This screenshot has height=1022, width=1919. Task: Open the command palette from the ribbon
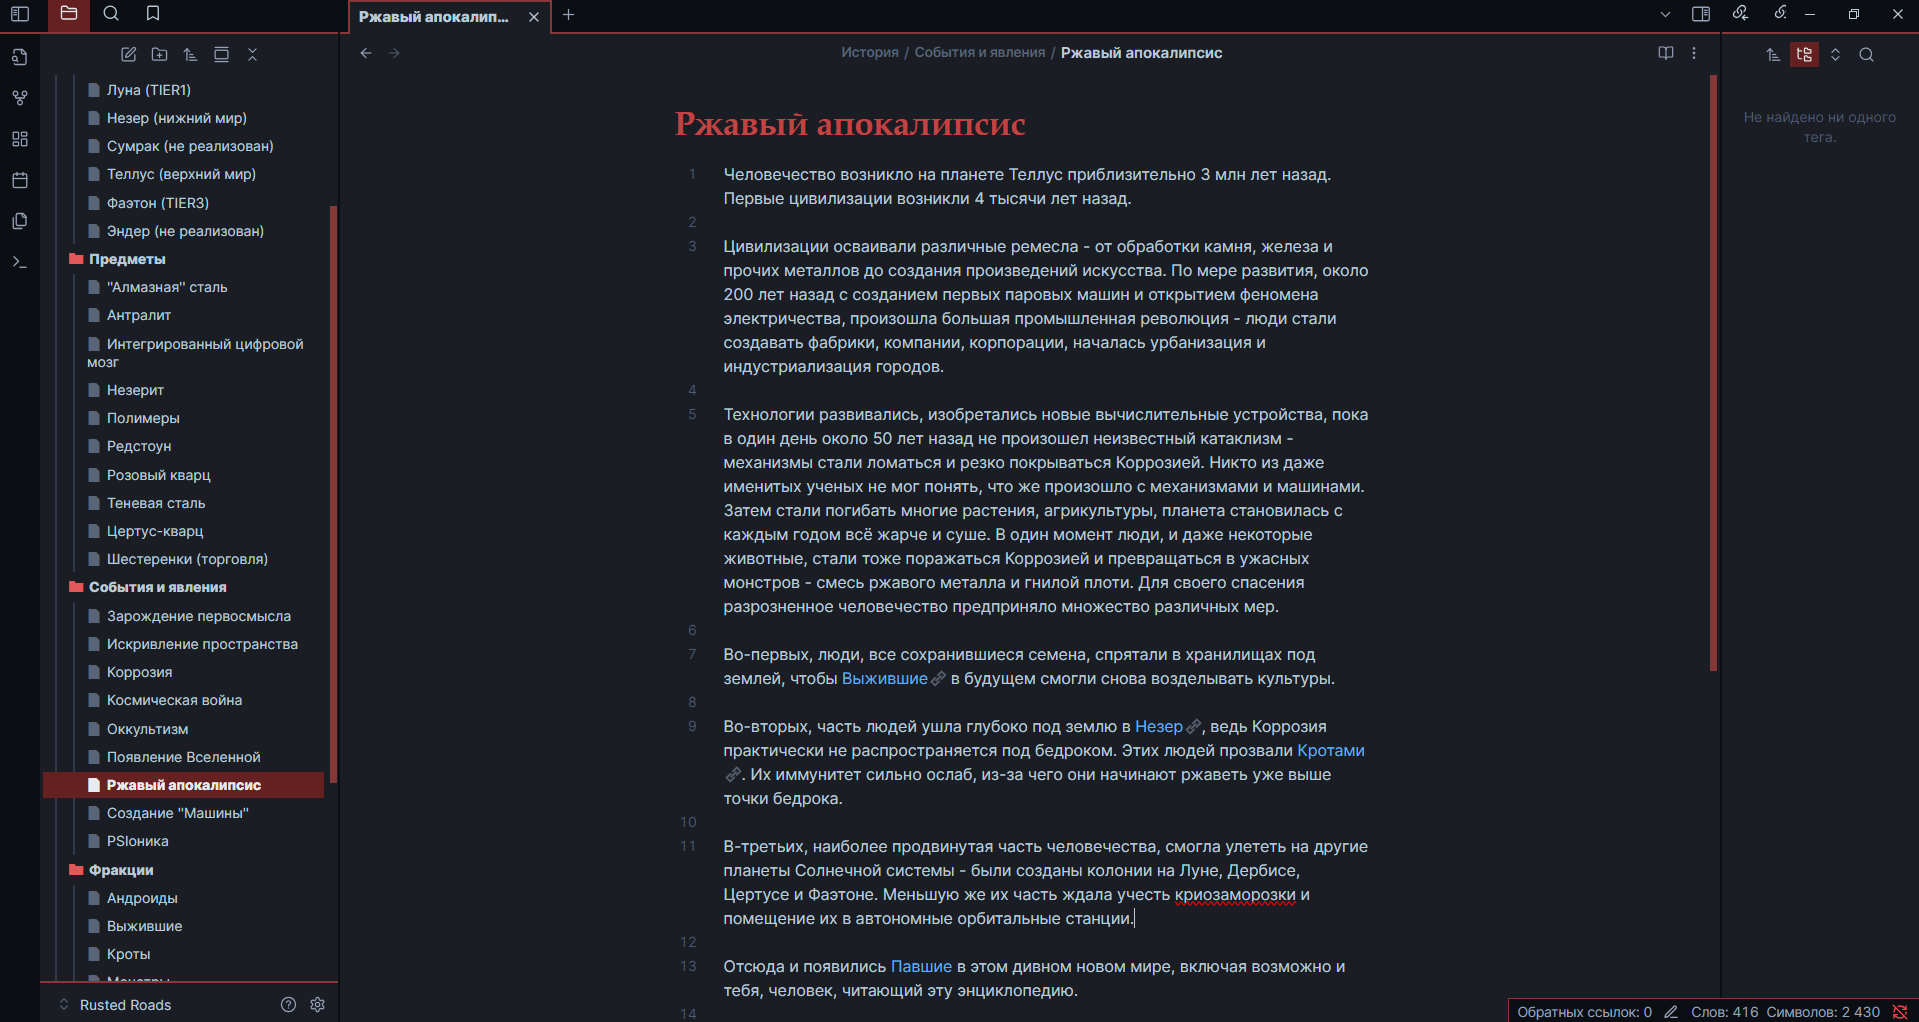click(20, 262)
